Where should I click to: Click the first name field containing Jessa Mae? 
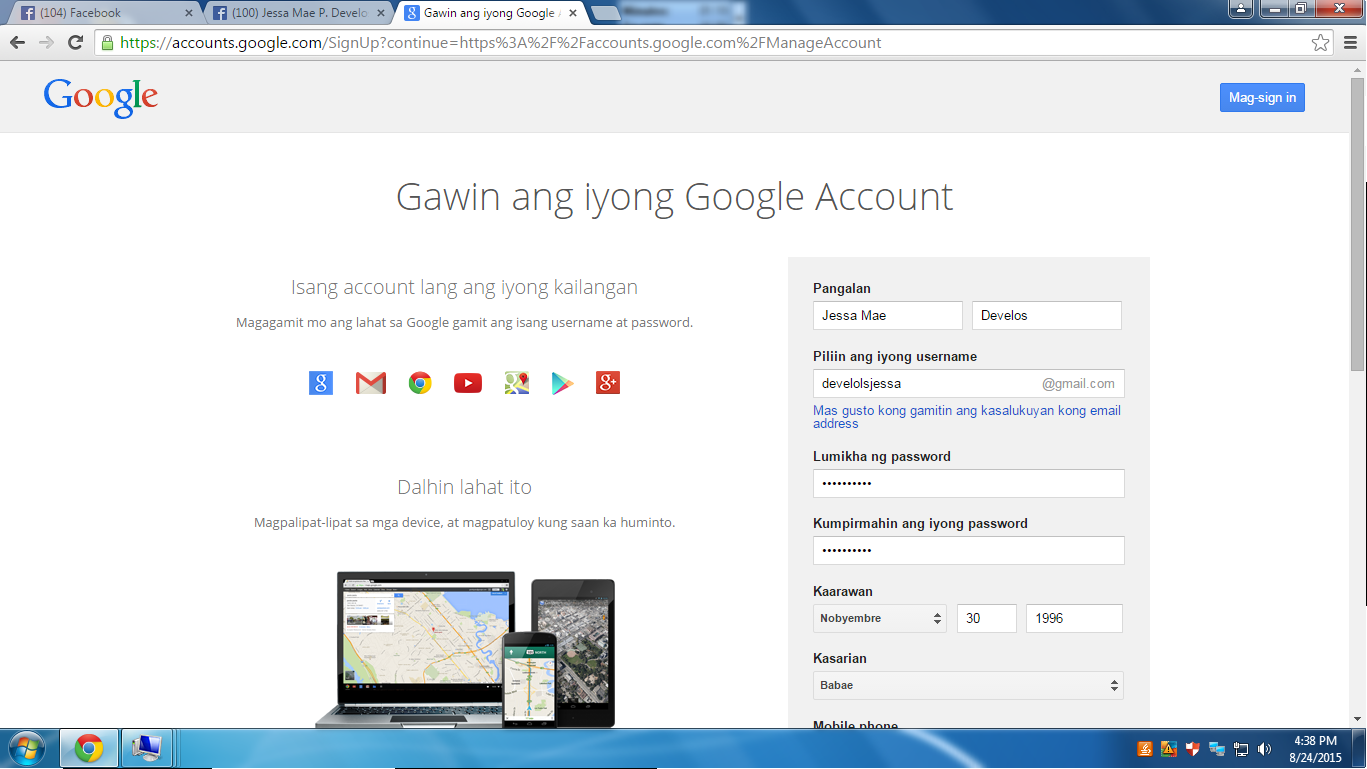[888, 315]
